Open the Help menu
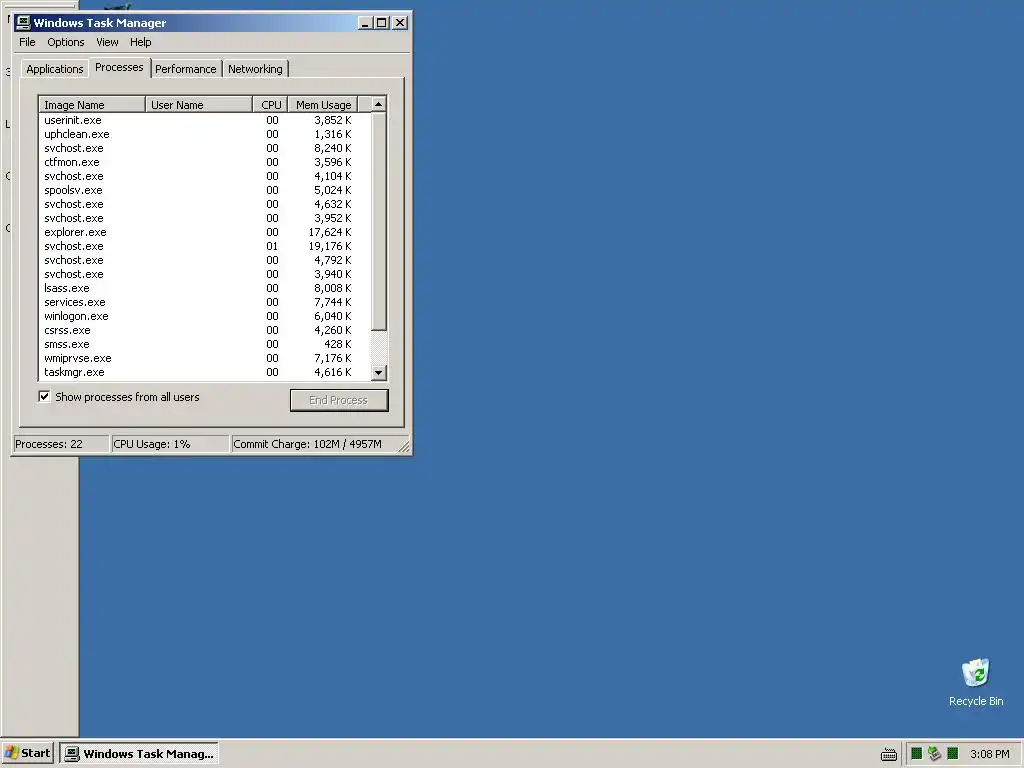Screen dimensions: 1024x768 [x=140, y=42]
